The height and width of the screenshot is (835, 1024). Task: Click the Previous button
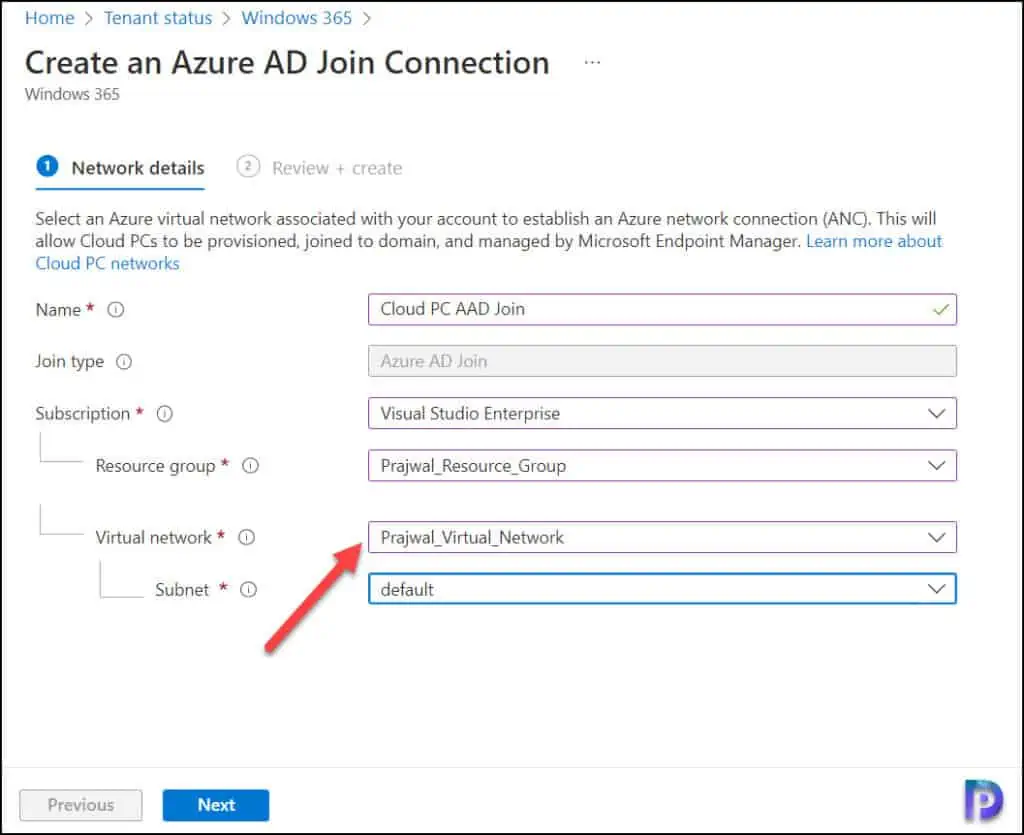[x=81, y=805]
